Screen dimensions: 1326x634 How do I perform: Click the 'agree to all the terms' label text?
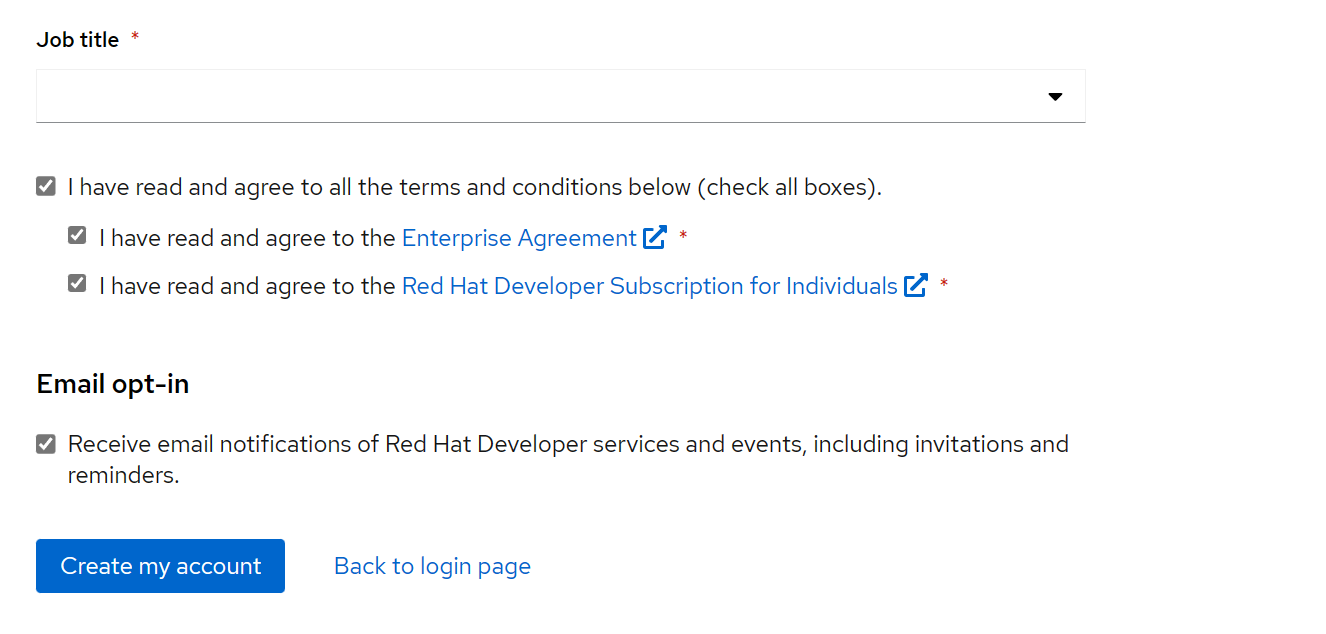[x=474, y=187]
